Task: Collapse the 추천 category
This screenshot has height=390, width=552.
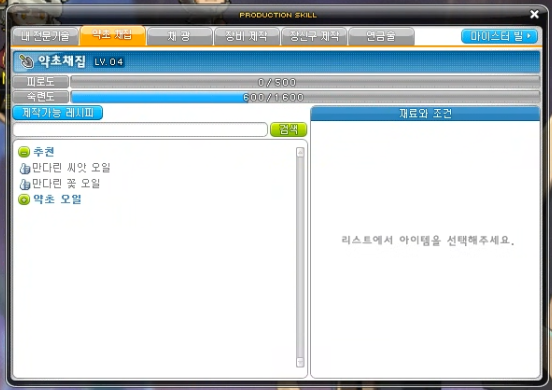Action: coord(24,152)
